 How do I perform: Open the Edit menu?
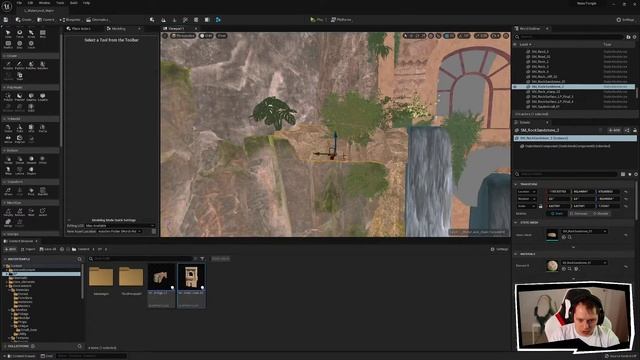[x=30, y=3]
